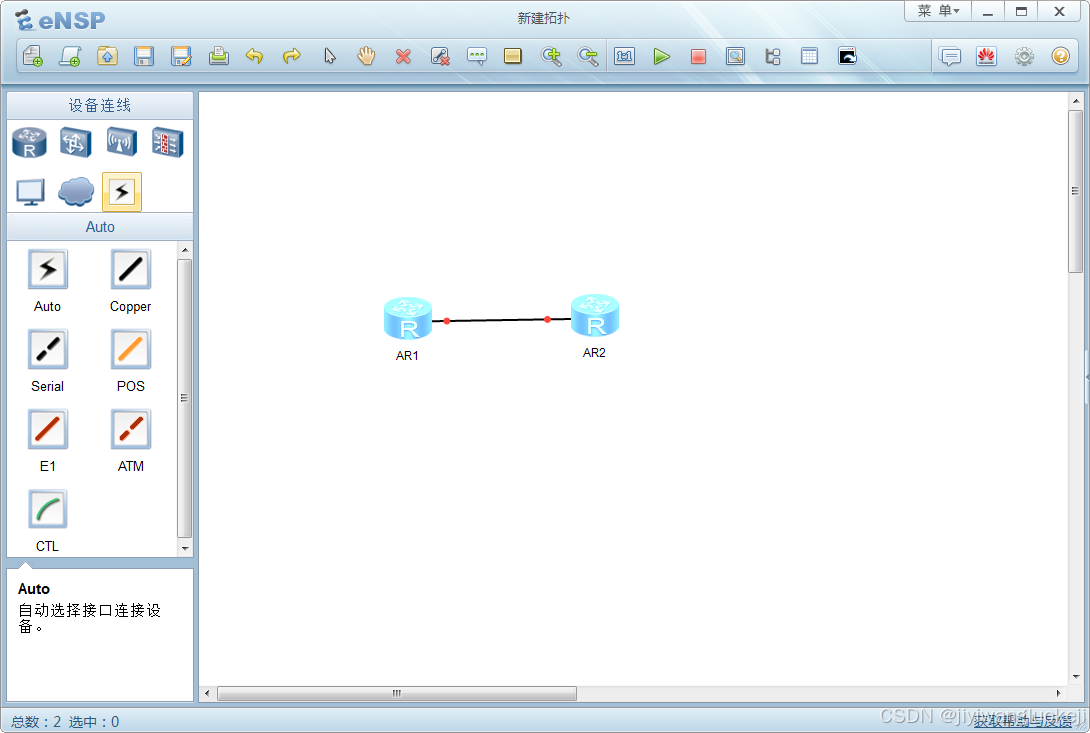Click the new test topology icon

coord(70,56)
